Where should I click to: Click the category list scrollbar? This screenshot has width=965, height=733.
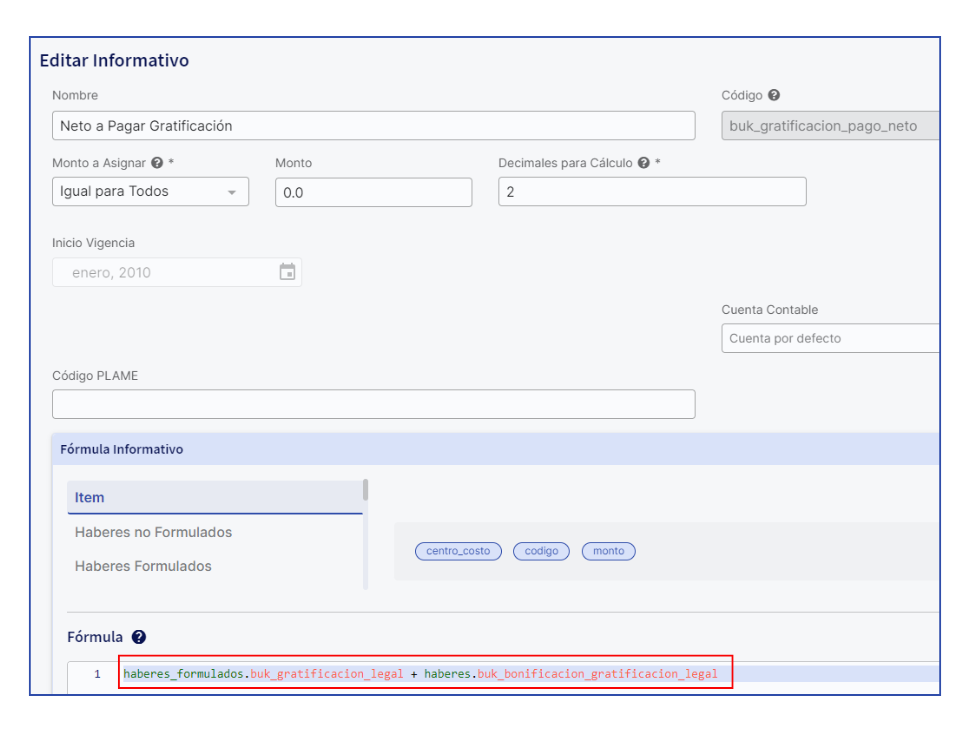point(366,490)
